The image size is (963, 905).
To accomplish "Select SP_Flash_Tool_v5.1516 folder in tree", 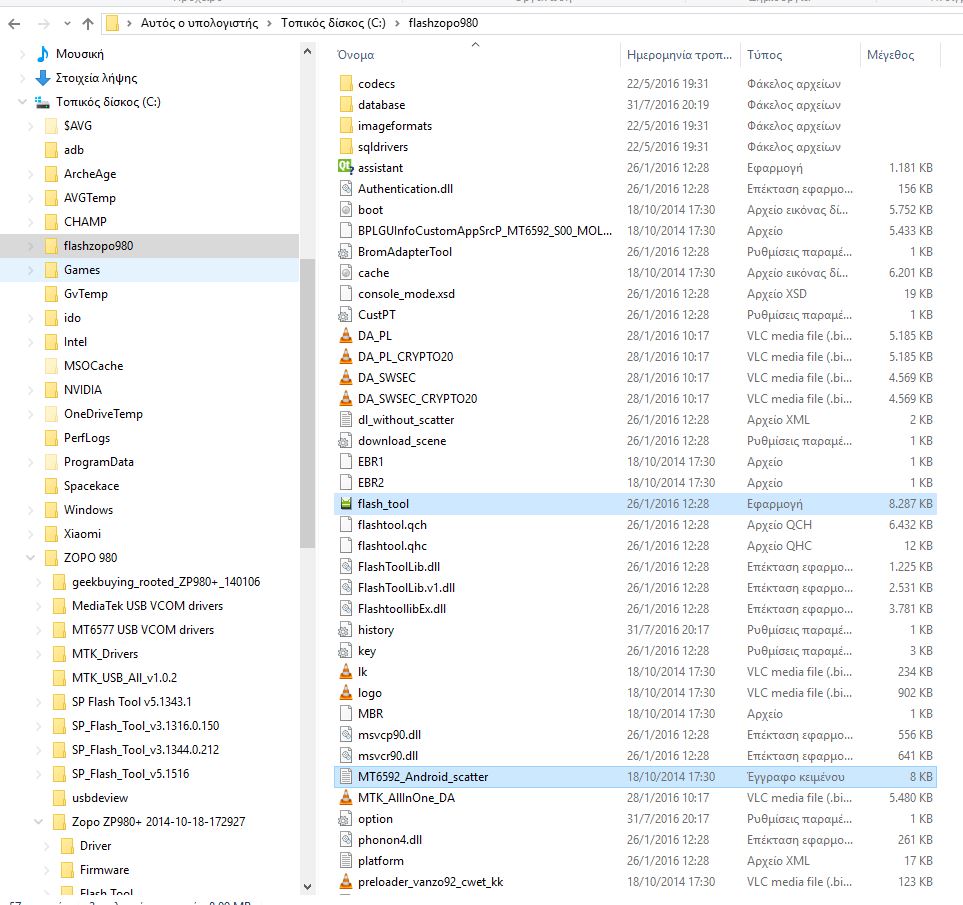I will tap(130, 774).
